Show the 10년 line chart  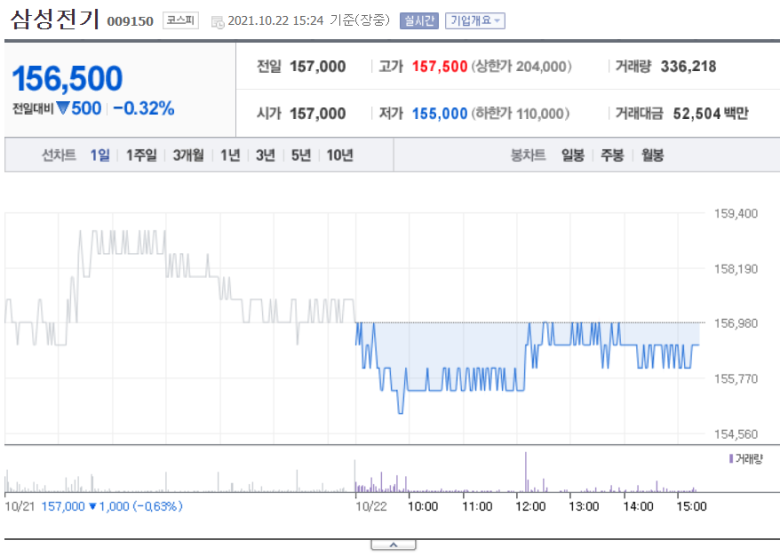coord(340,155)
